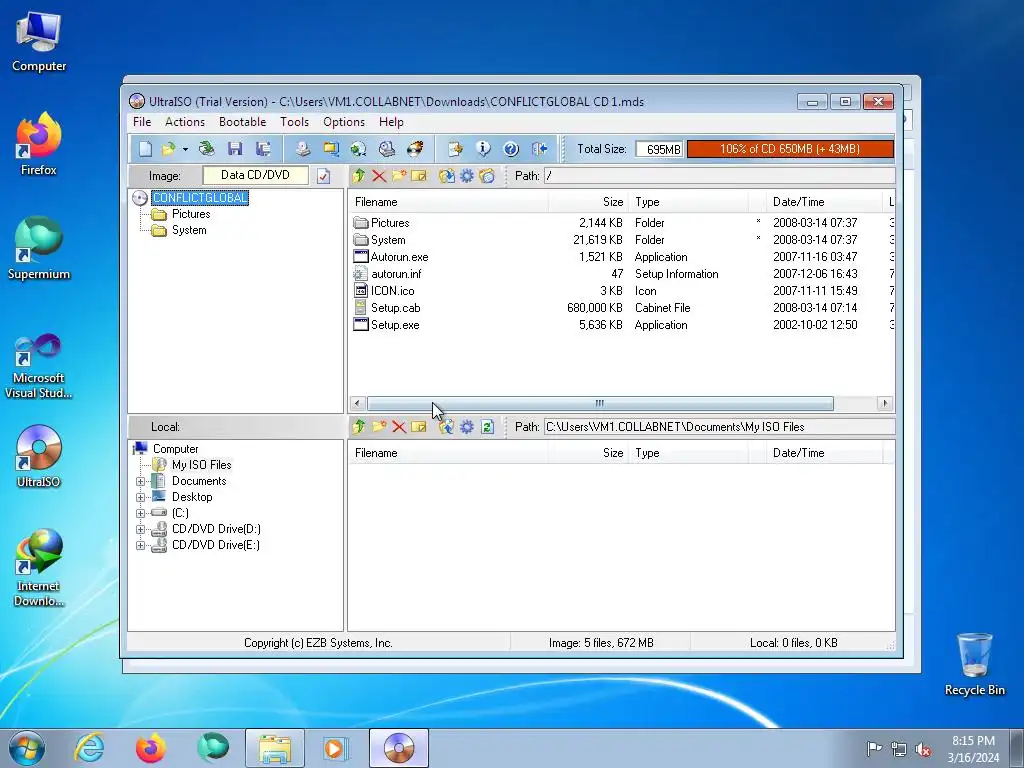Screen dimensions: 1024x768
Task: Click red X delete in Local pane toolbar
Action: pos(399,427)
